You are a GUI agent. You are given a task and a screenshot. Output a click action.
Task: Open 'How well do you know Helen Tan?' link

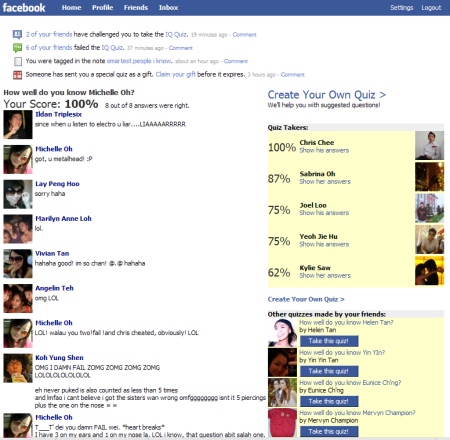[x=346, y=322]
